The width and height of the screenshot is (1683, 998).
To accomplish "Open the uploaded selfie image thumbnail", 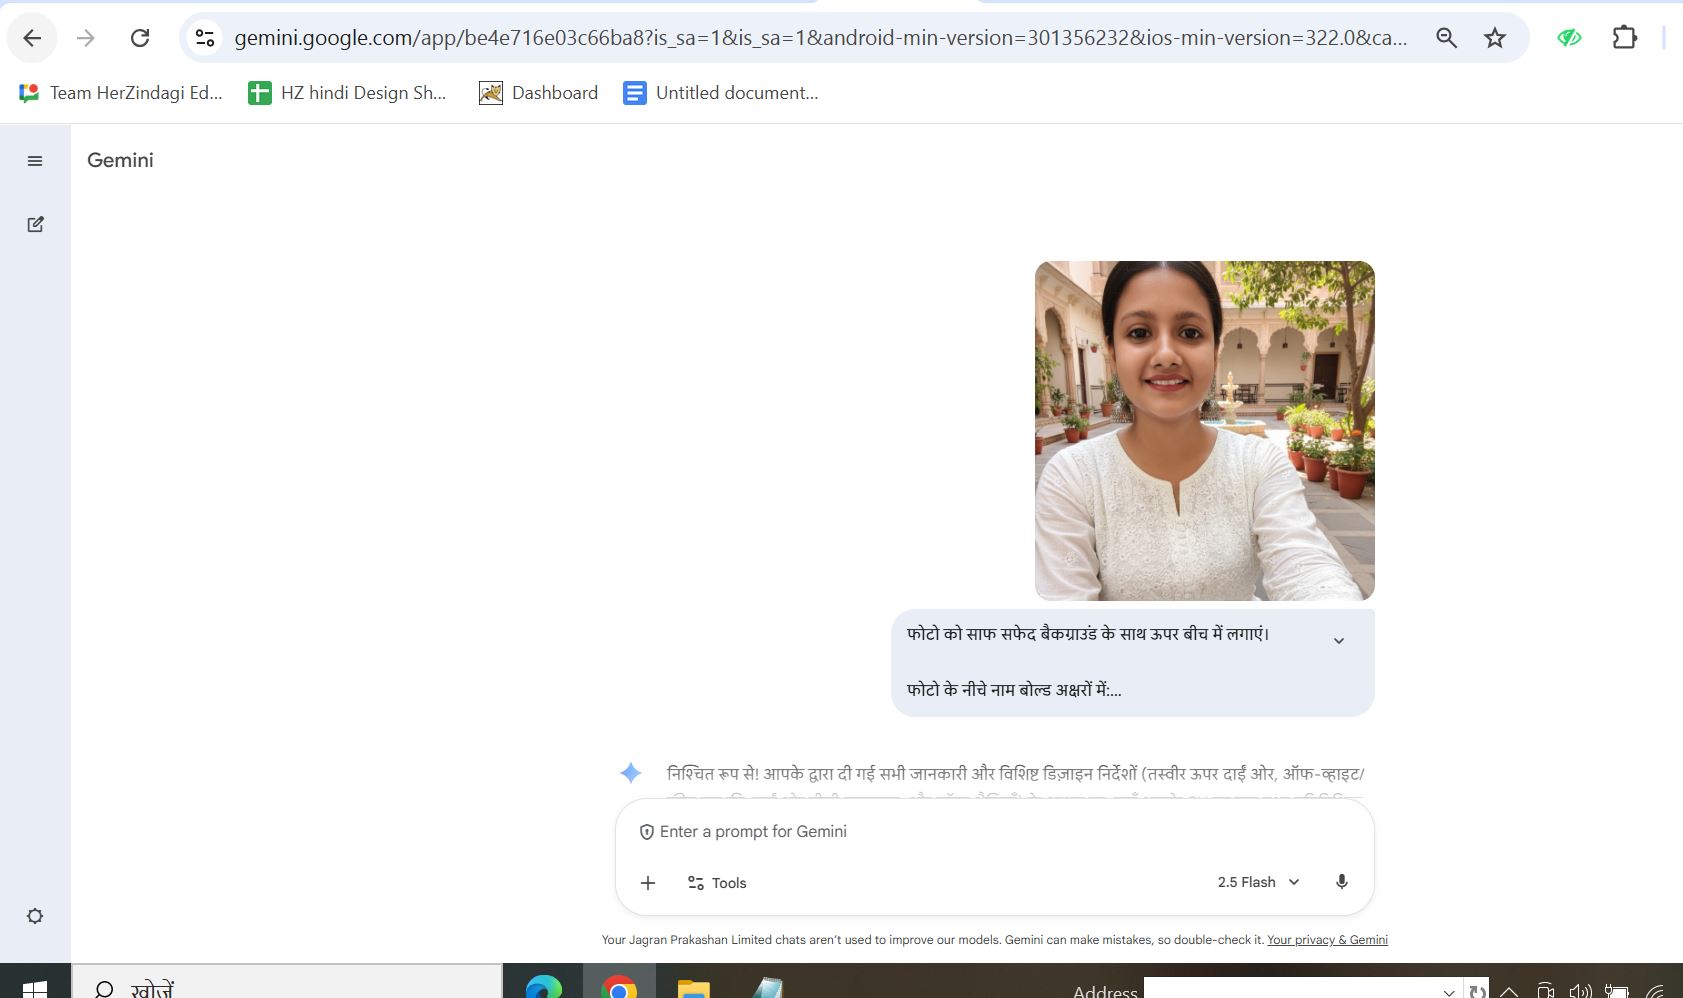I will pyautogui.click(x=1203, y=430).
